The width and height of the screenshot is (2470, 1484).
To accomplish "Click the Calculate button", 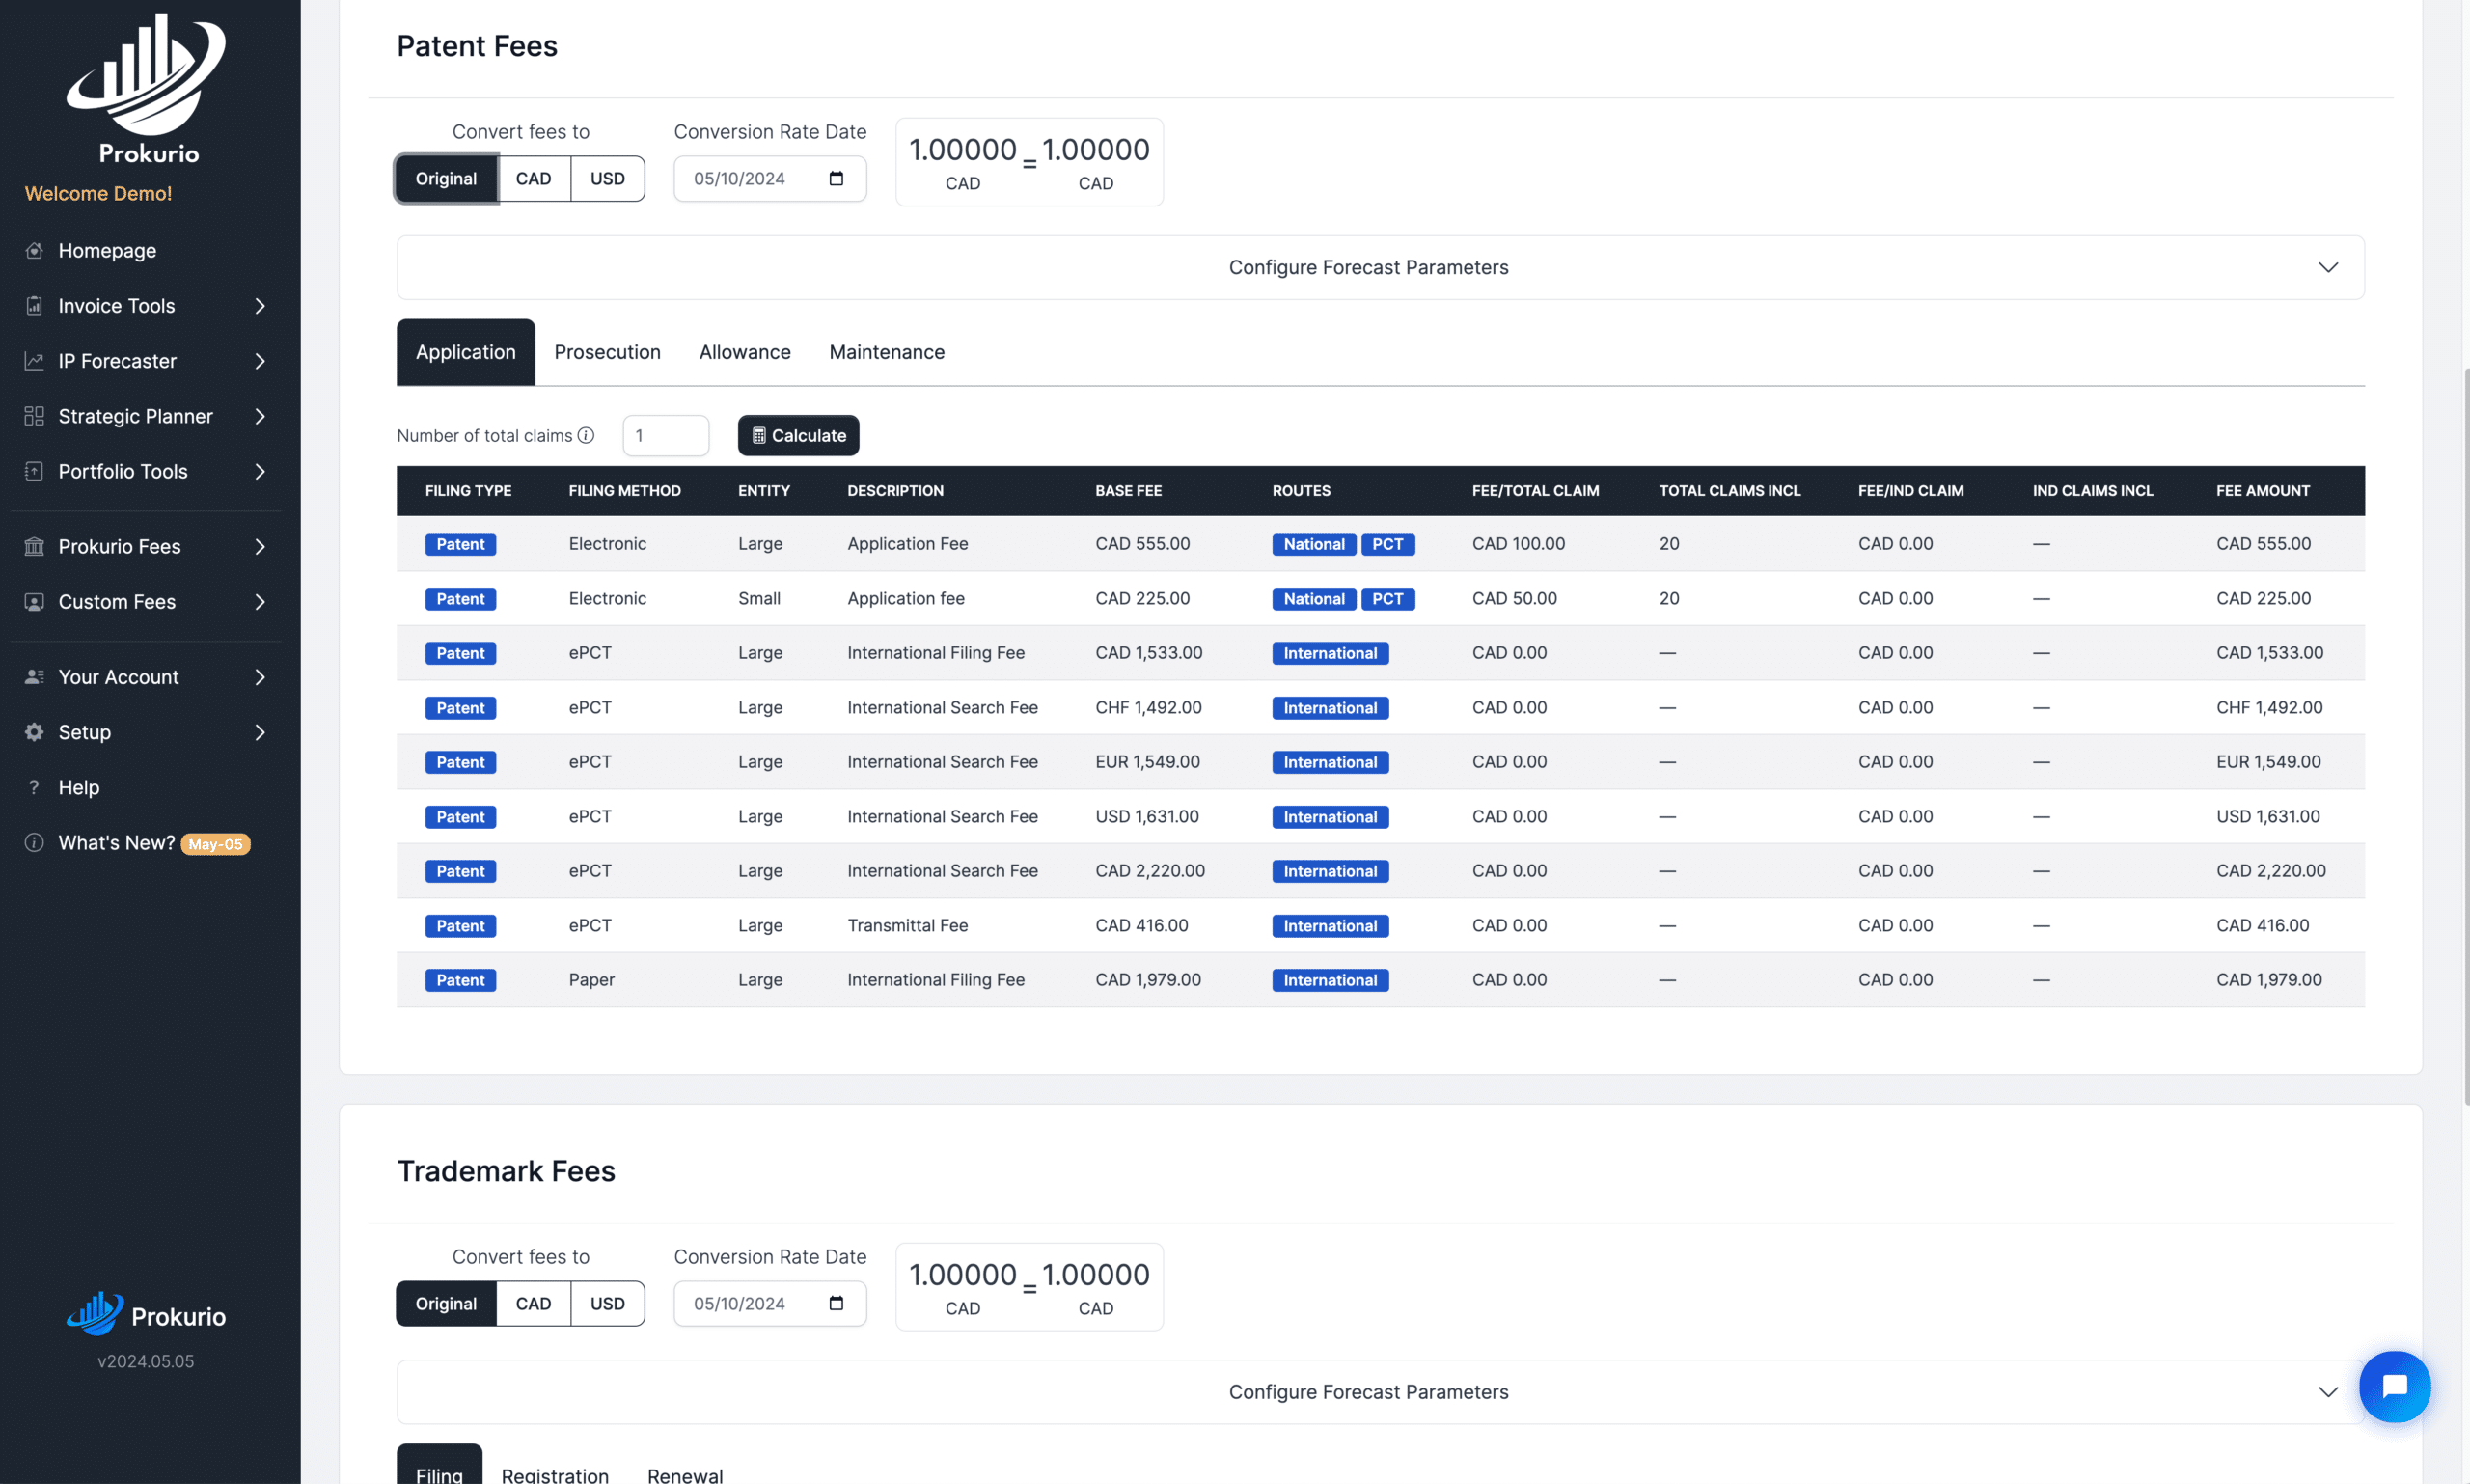I will (798, 435).
